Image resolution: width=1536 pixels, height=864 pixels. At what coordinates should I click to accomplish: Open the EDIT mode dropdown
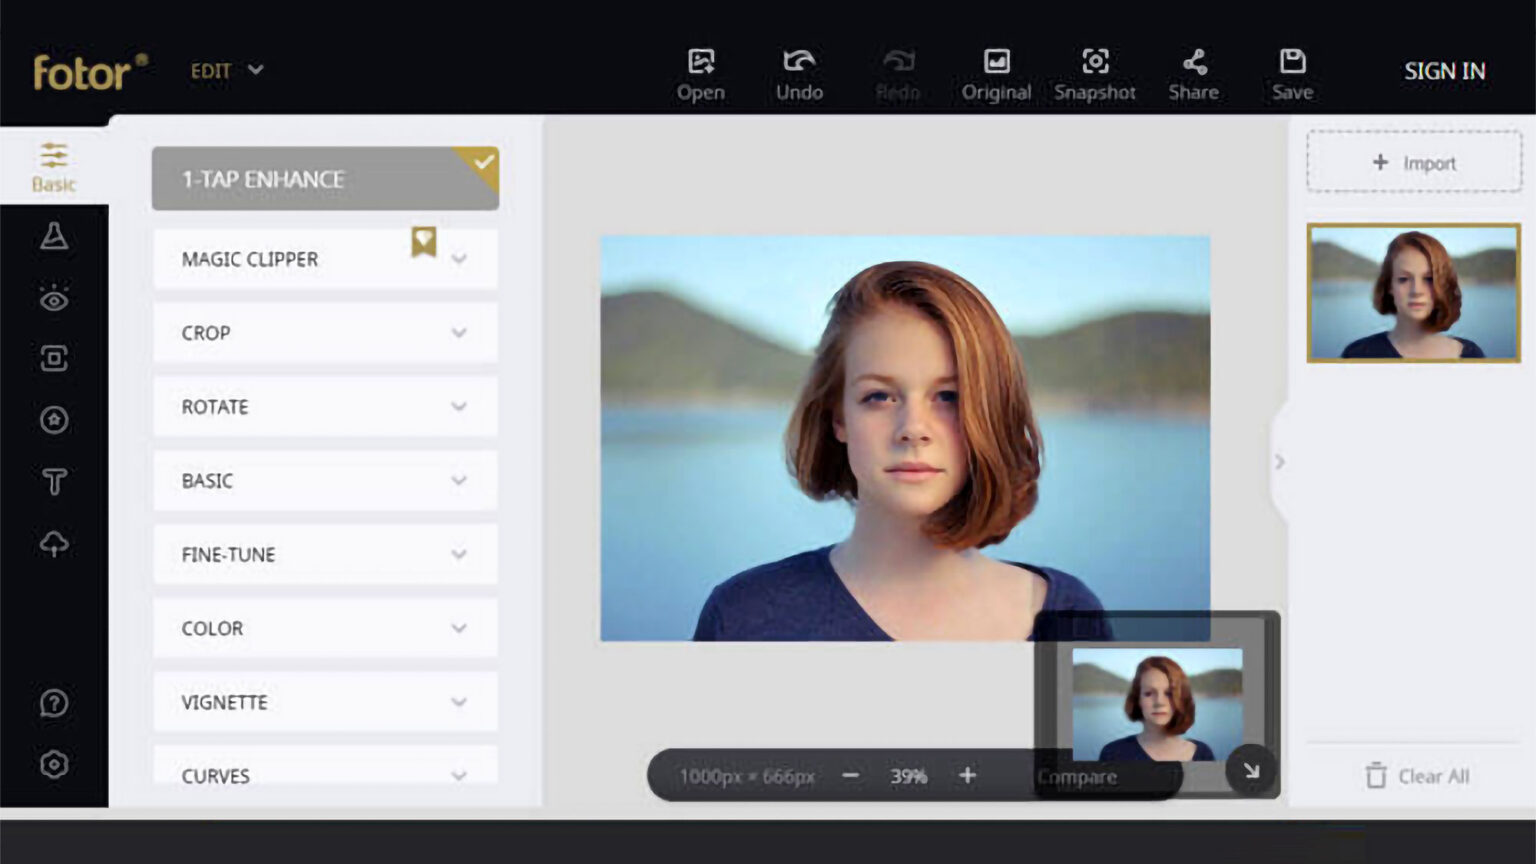226,70
